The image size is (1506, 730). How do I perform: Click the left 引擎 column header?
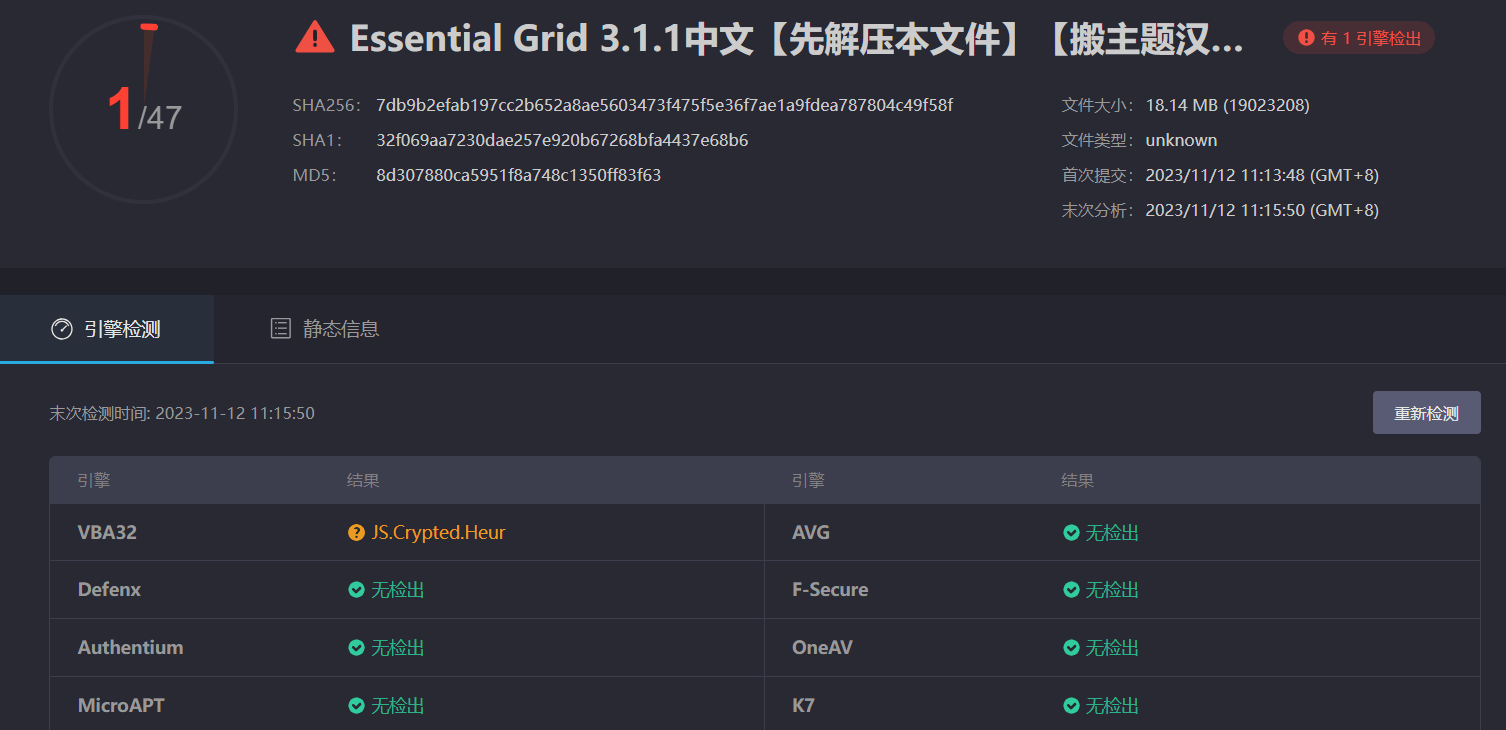[94, 481]
